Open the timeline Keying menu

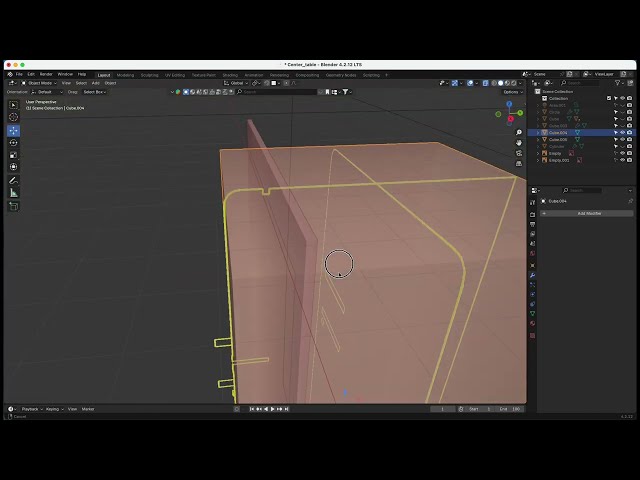(x=54, y=409)
